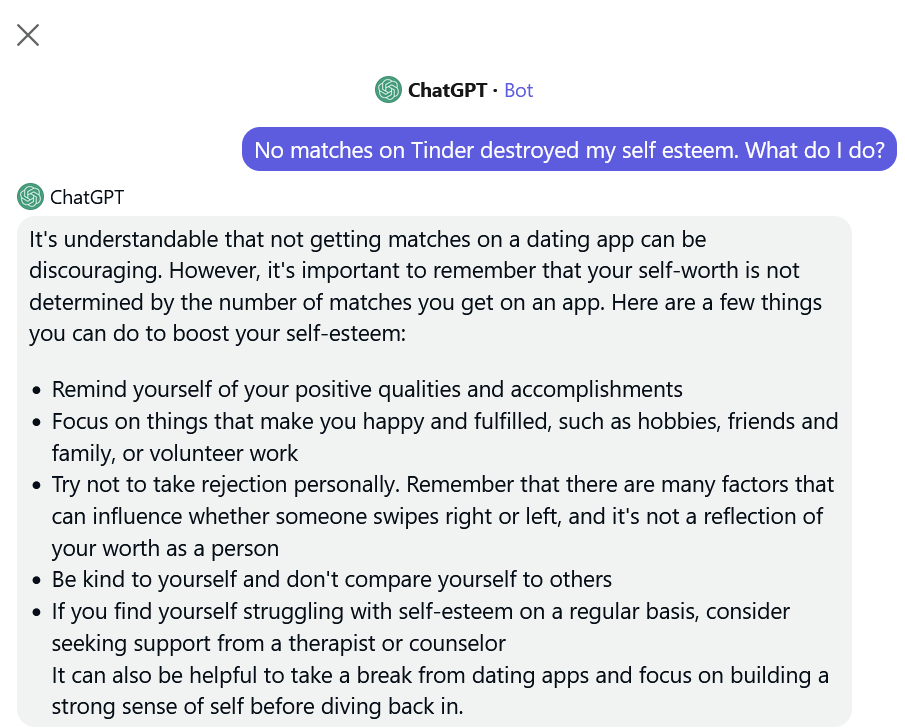Click the bullet dot before "Be kind"

pos(37,581)
